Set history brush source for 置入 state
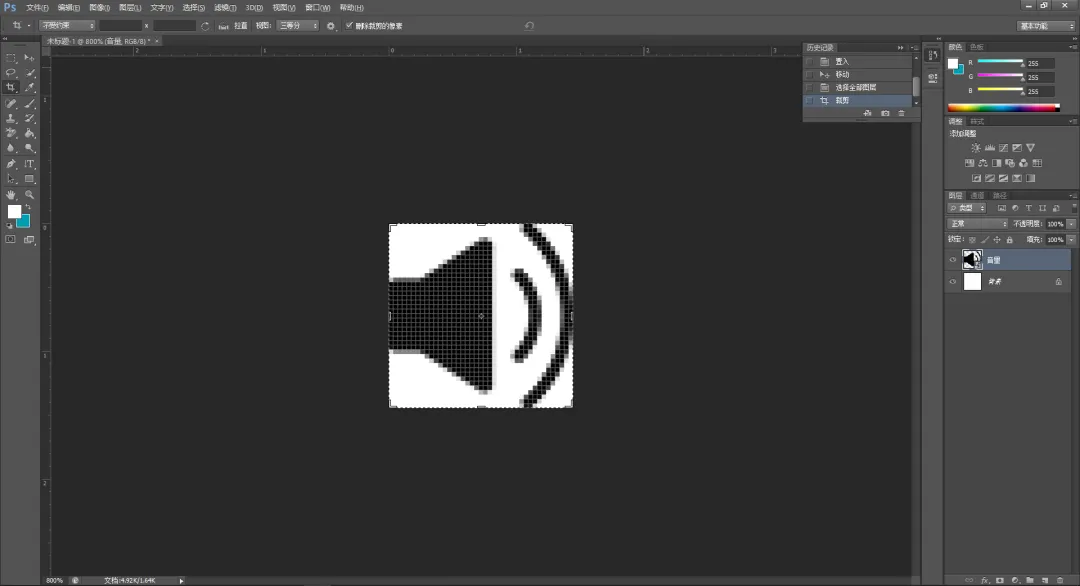1080x586 pixels. coord(809,62)
